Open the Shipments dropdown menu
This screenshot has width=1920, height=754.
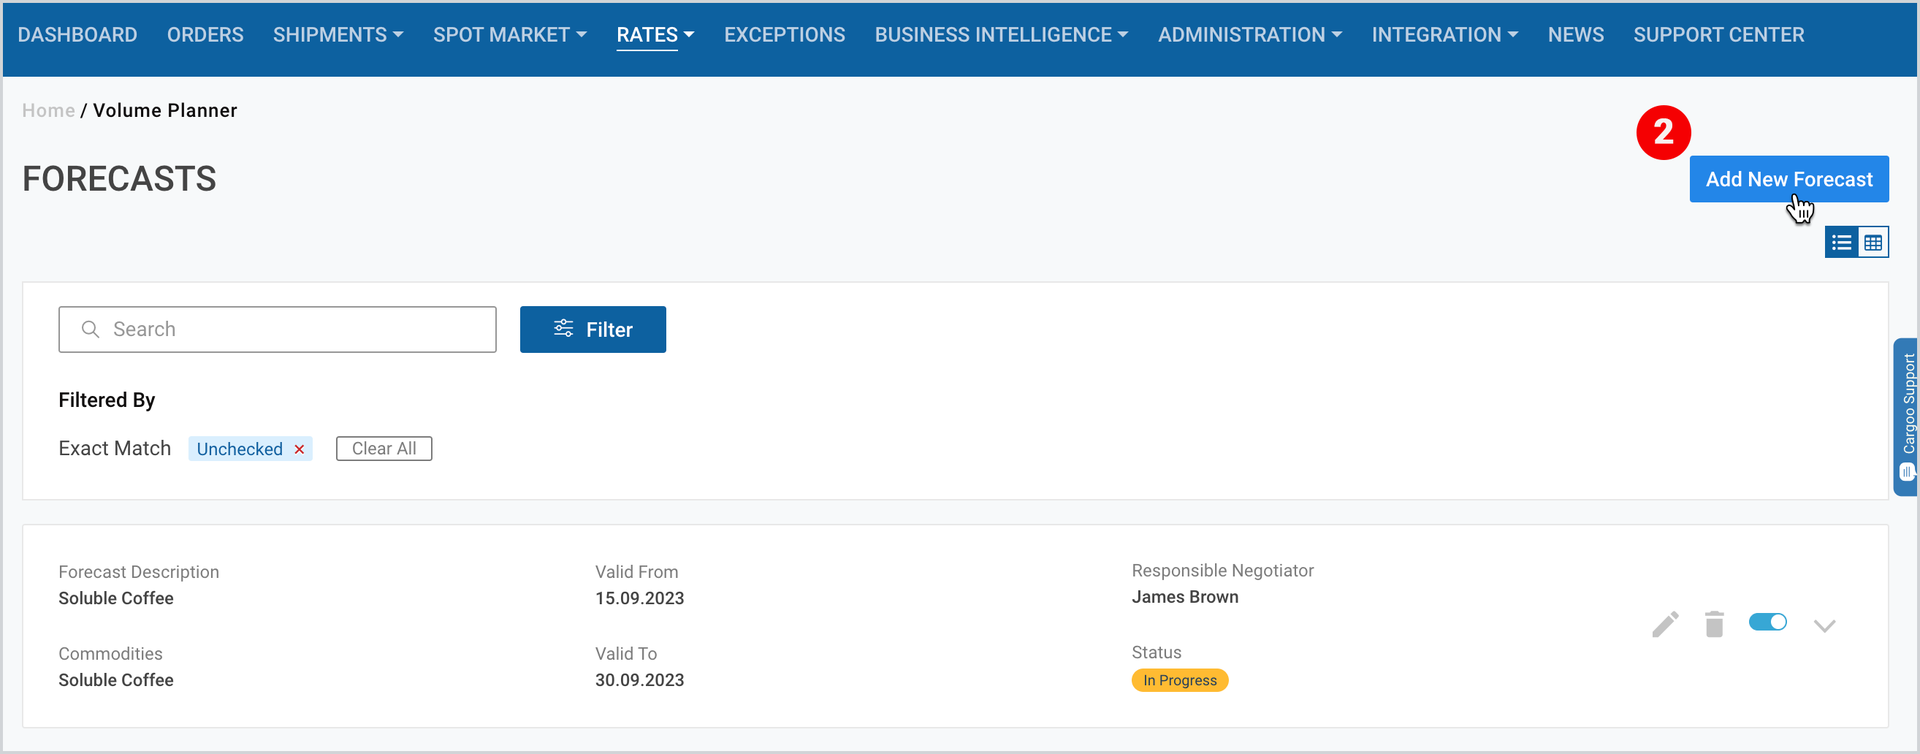coord(338,35)
